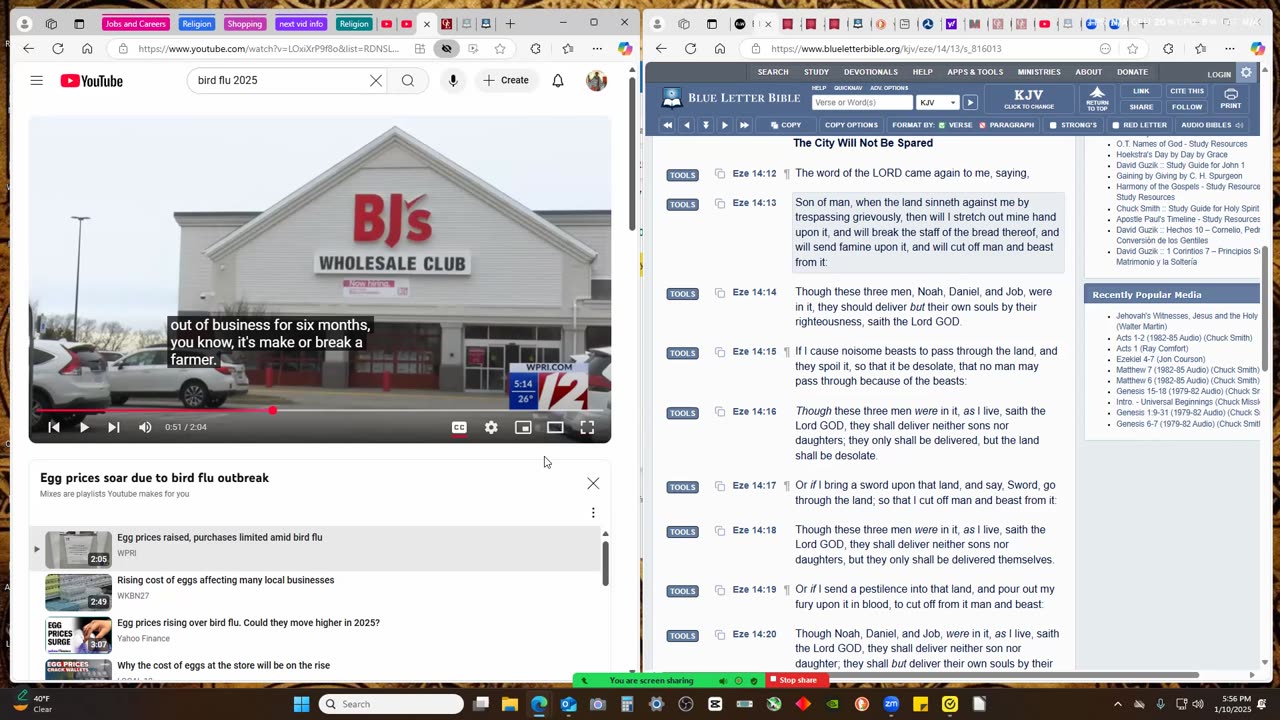Select the VERSE format option
This screenshot has width=1280, height=720.
click(956, 125)
